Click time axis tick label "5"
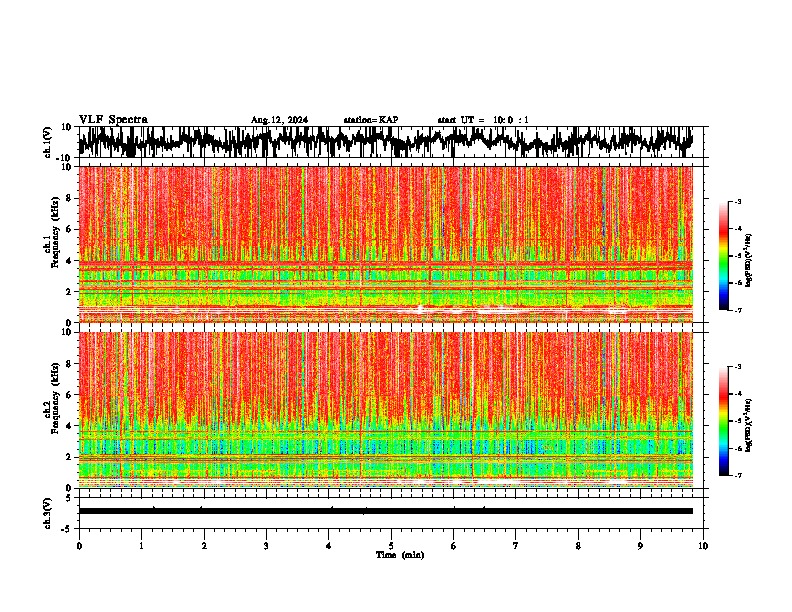Image resolution: width=792 pixels, height=612 pixels. click(x=391, y=546)
